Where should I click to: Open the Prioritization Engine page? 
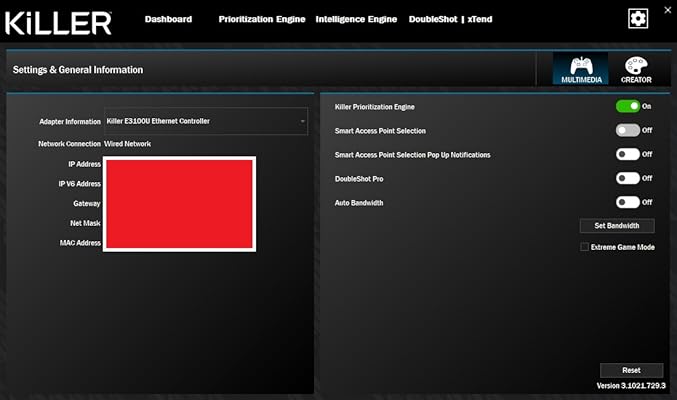262,19
